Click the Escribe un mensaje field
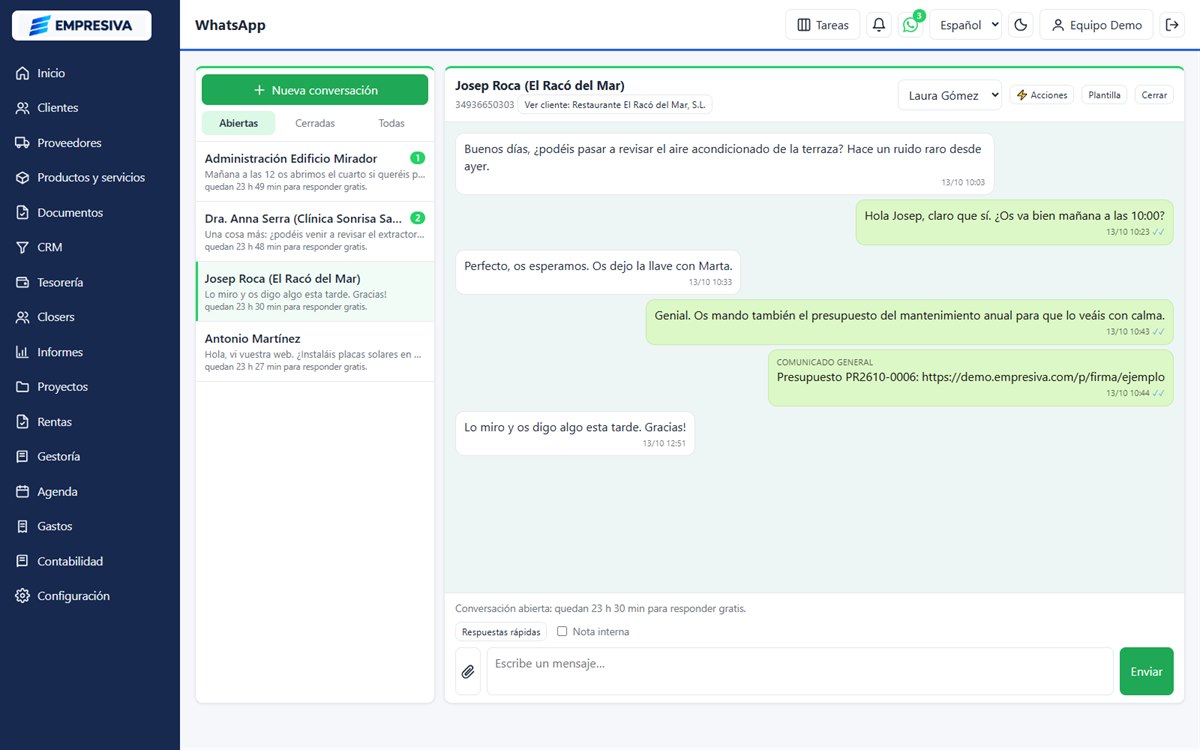This screenshot has width=1200, height=750. point(800,671)
